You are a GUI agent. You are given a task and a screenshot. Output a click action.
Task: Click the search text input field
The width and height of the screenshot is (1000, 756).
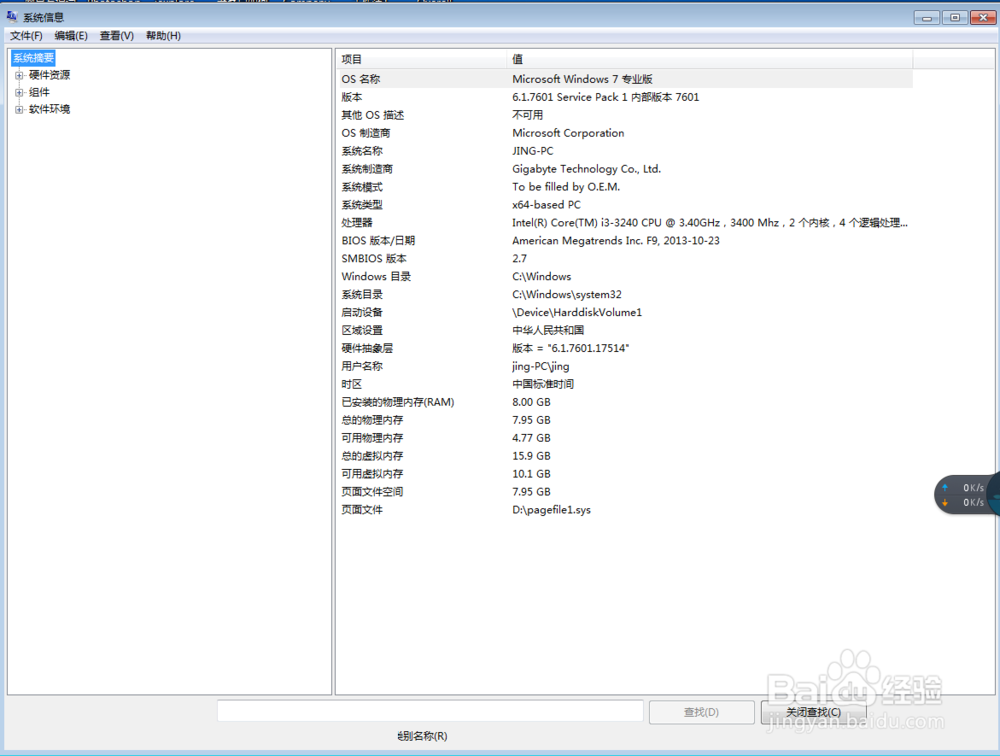[430, 711]
